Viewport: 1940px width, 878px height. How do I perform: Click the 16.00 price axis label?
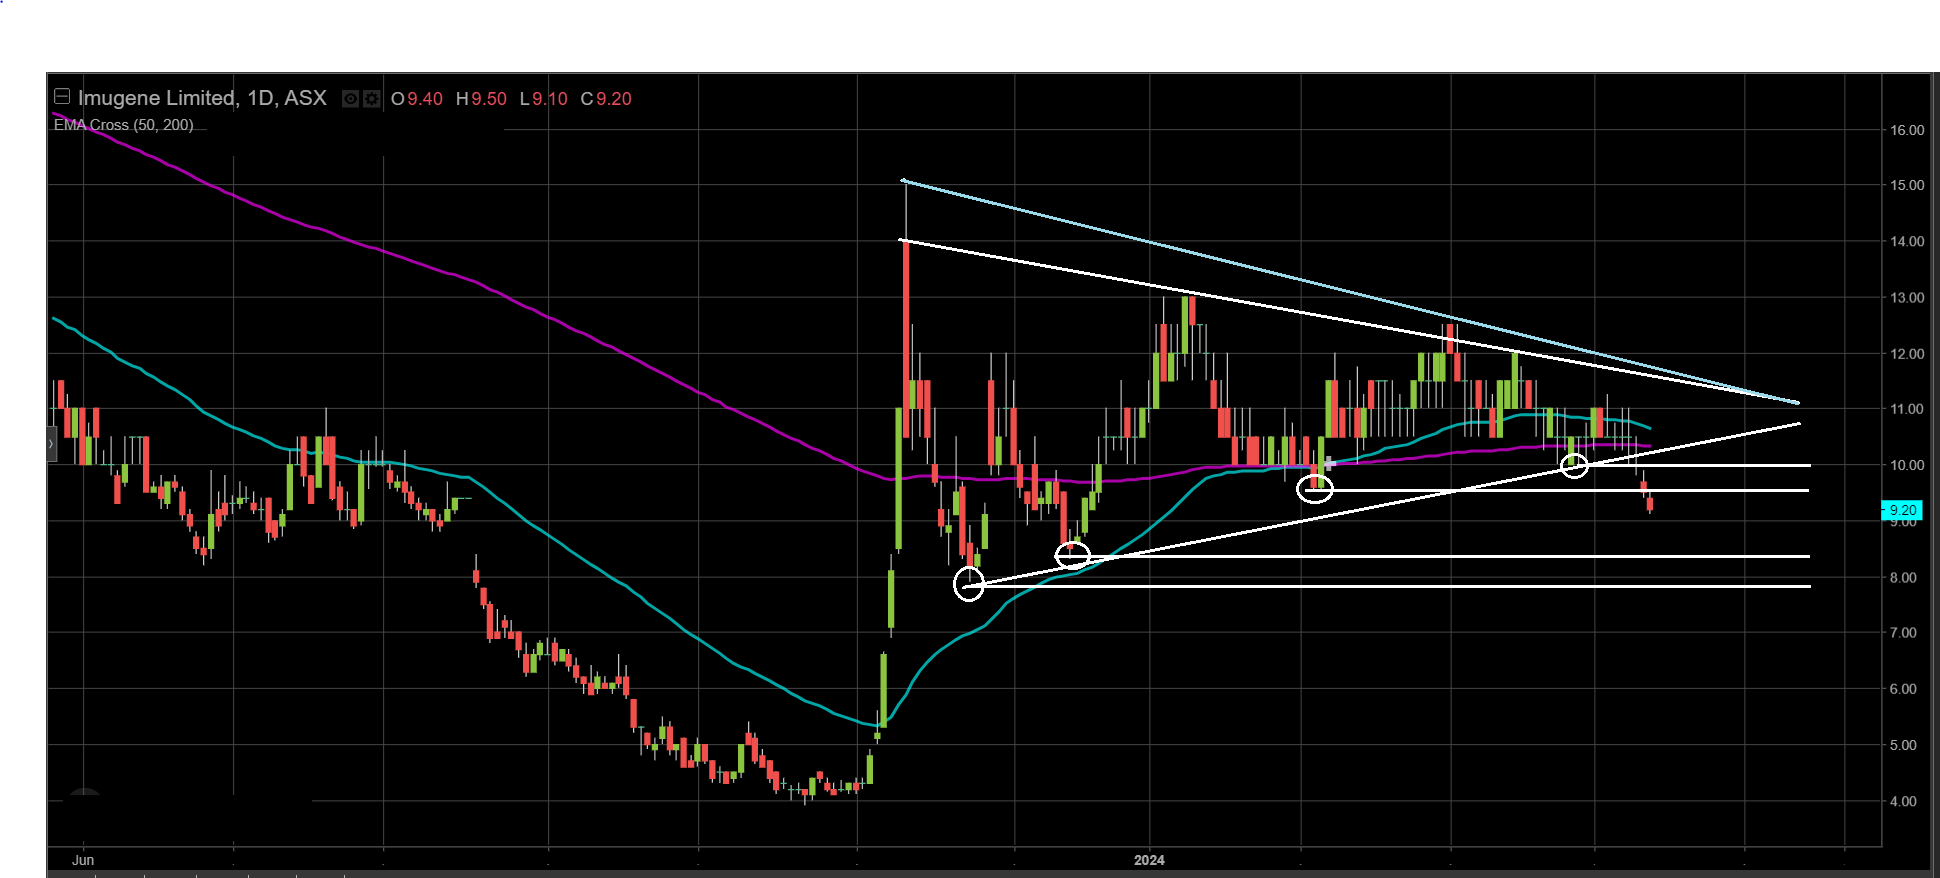click(1907, 130)
